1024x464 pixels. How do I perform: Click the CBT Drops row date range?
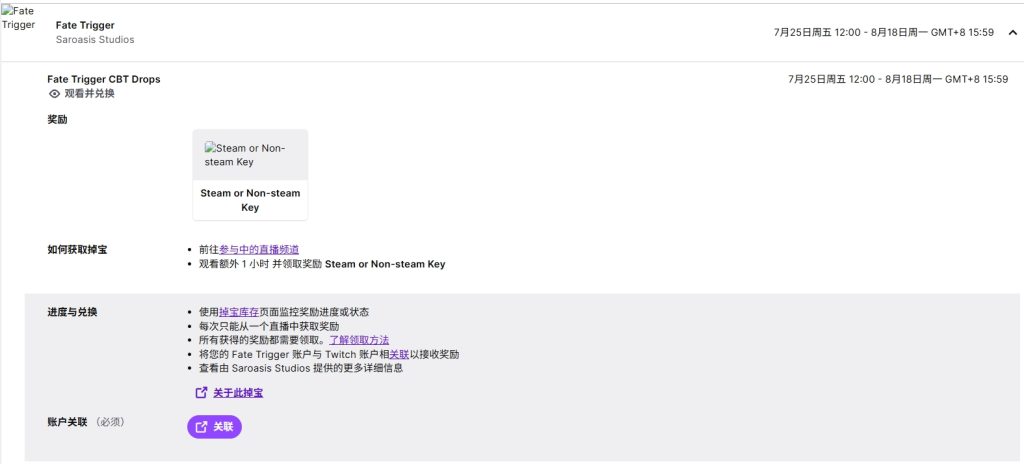point(898,79)
